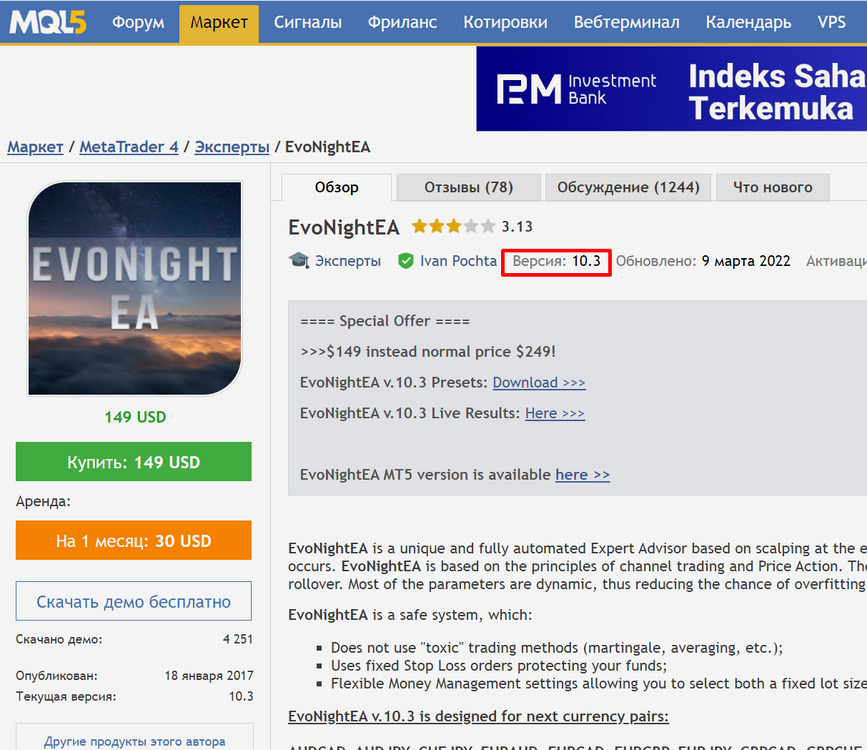Click the graduation cap Эксперты icon
The height and width of the screenshot is (750, 867).
click(x=299, y=261)
